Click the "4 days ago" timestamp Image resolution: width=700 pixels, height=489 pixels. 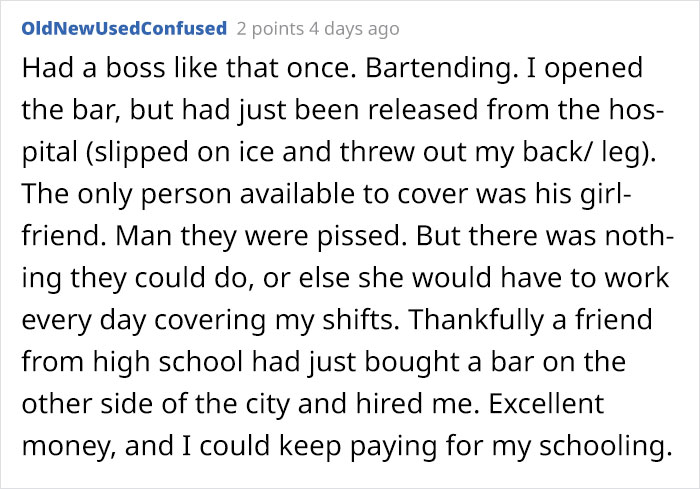click(x=357, y=28)
